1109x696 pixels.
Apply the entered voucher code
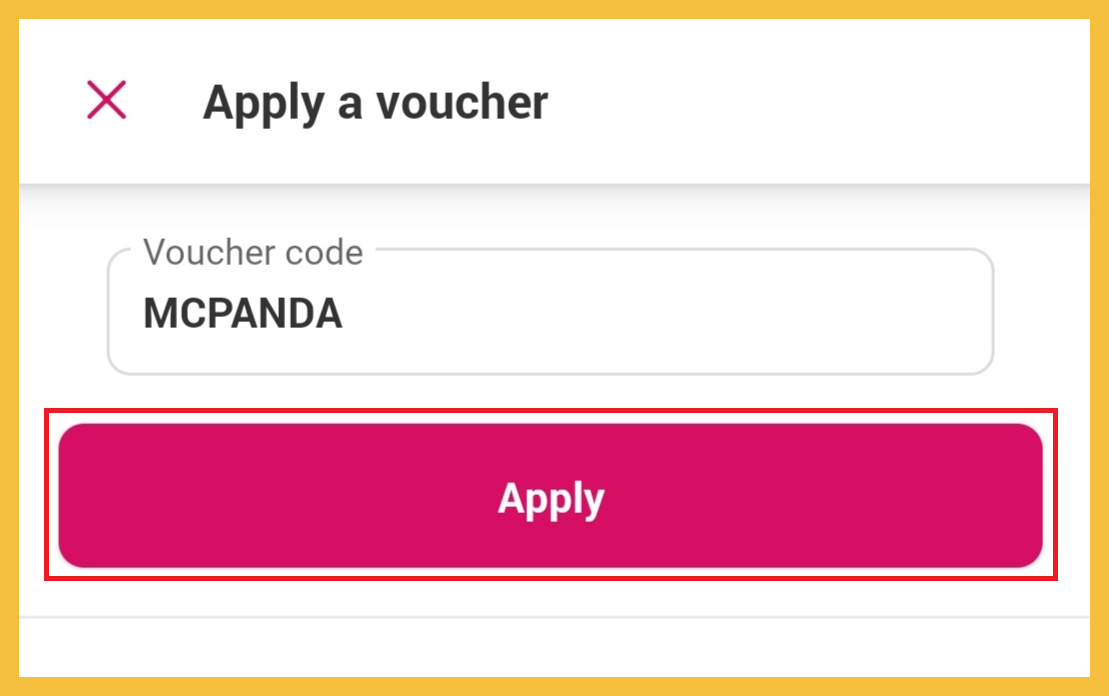coord(550,497)
